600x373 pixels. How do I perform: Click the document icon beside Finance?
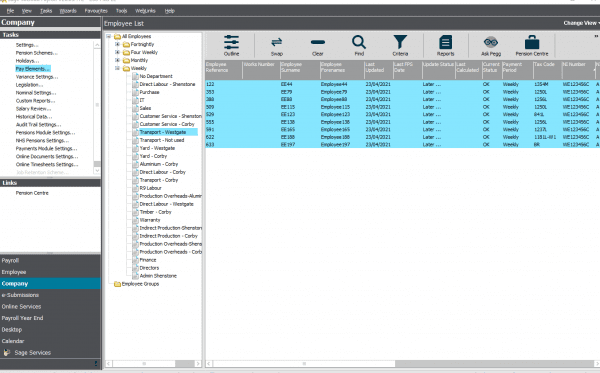[x=135, y=260]
